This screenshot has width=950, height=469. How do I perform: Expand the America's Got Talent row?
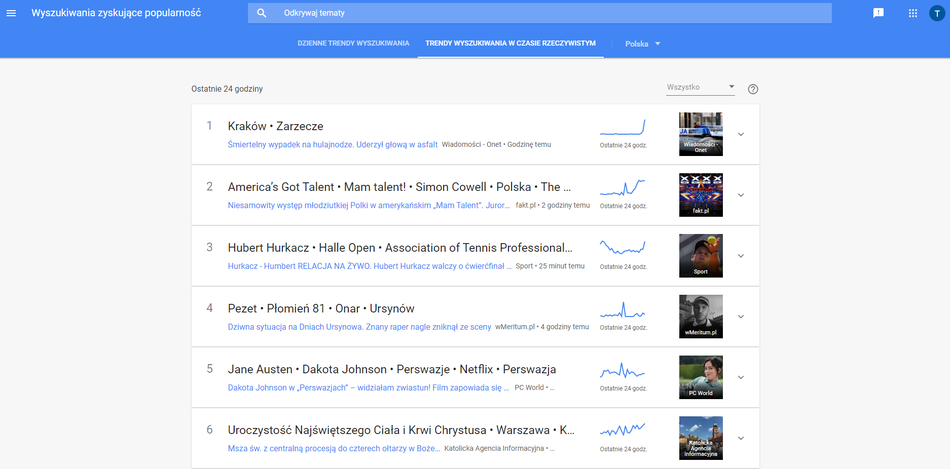[x=741, y=195]
